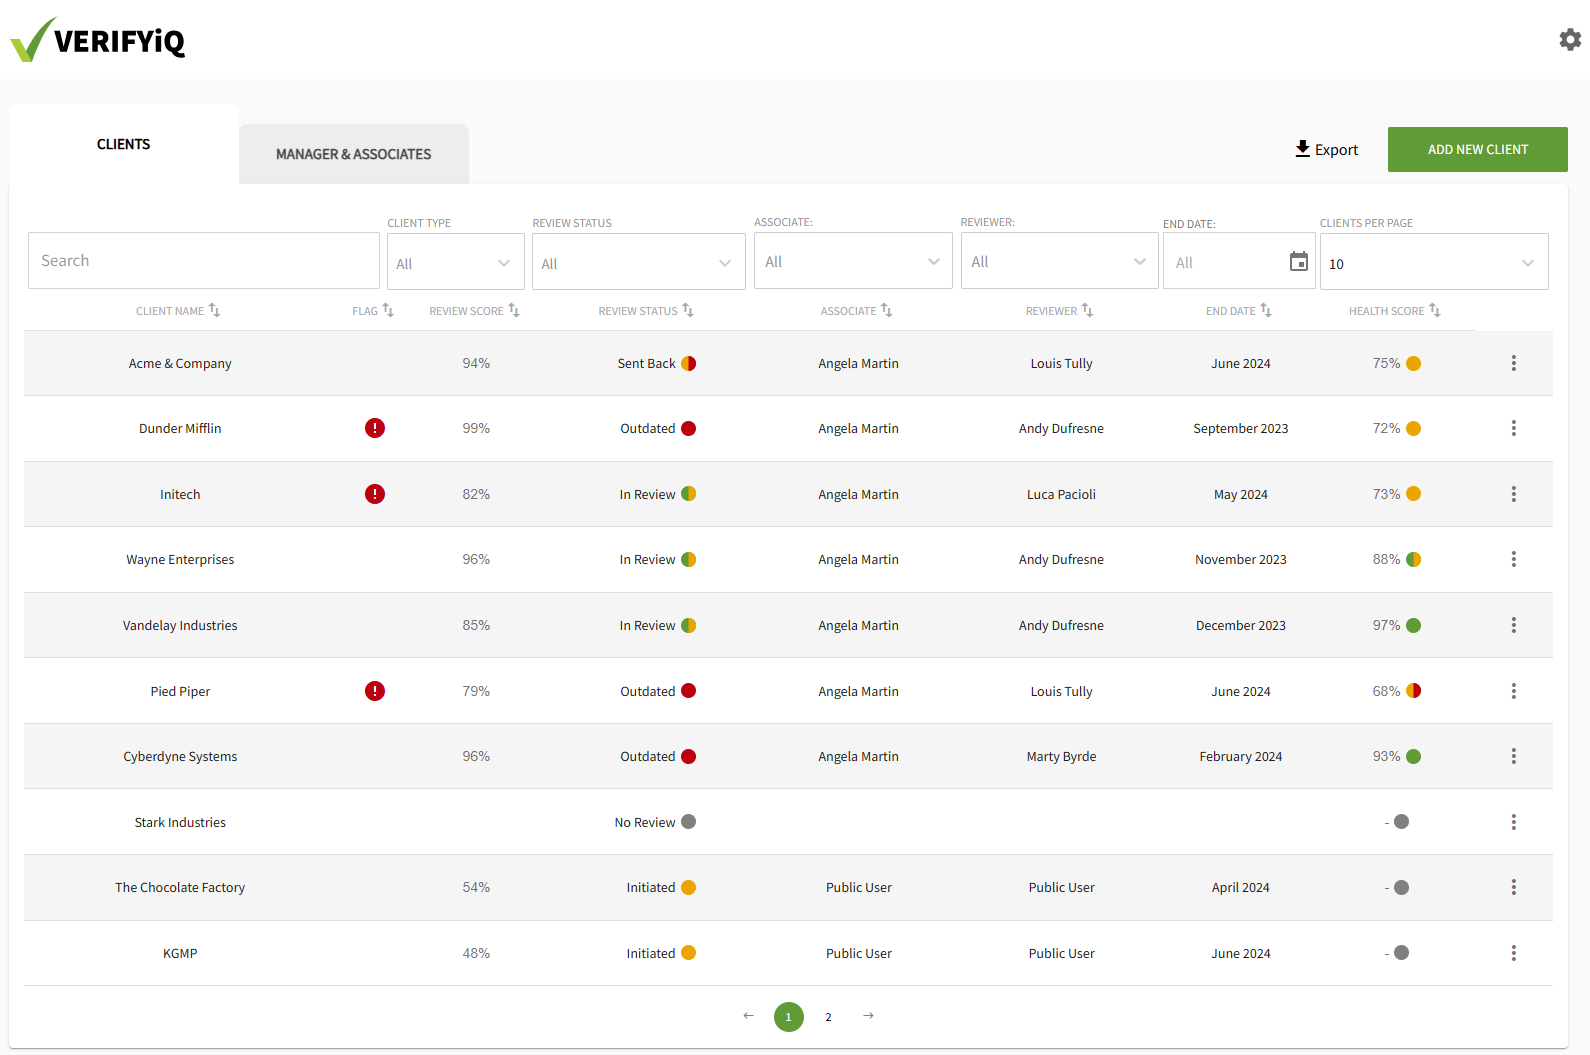1590x1055 pixels.
Task: Go to the next page arrow
Action: point(868,1016)
